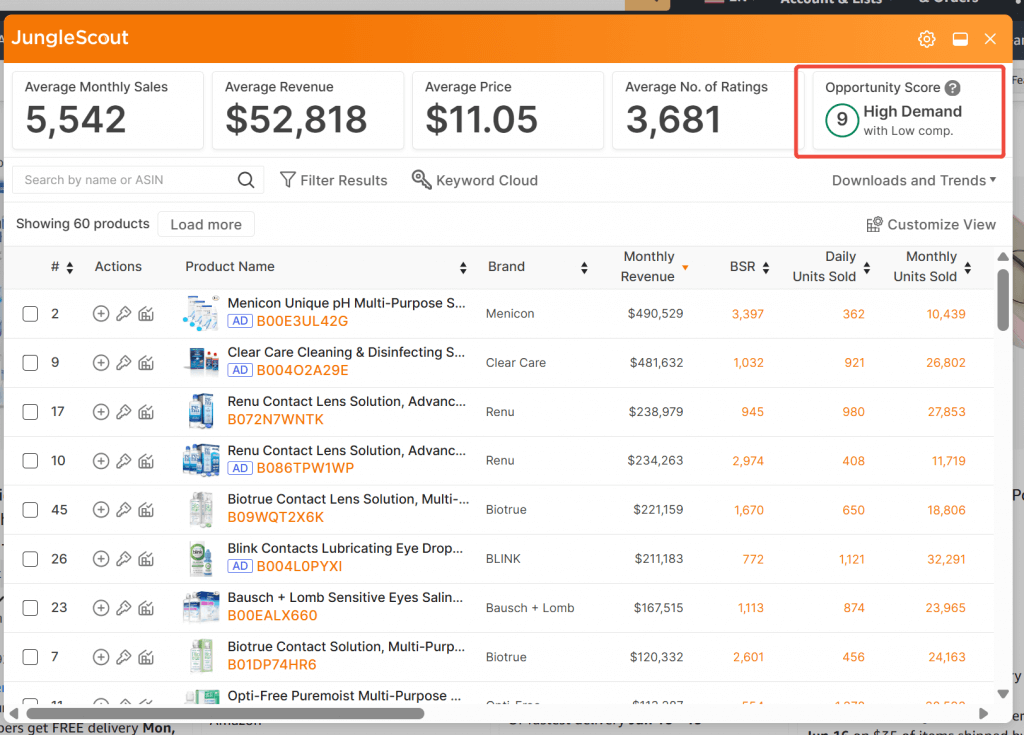Minimize the JungleScout panel window icon
Screen dimensions: 1024x735
[960, 39]
